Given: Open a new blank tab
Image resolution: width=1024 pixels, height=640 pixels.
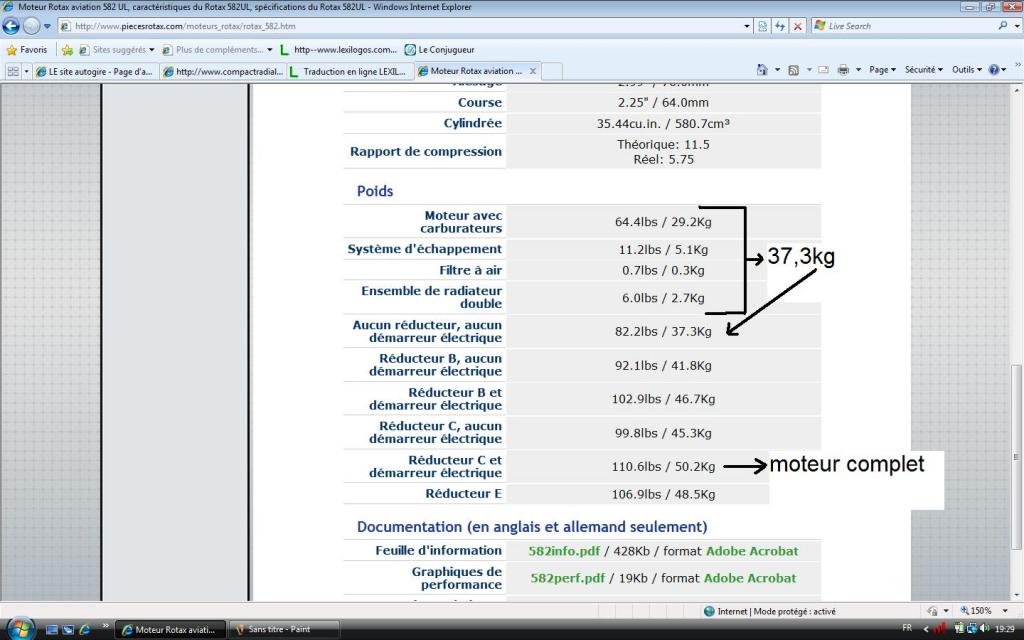Looking at the screenshot, I should pyautogui.click(x=552, y=71).
